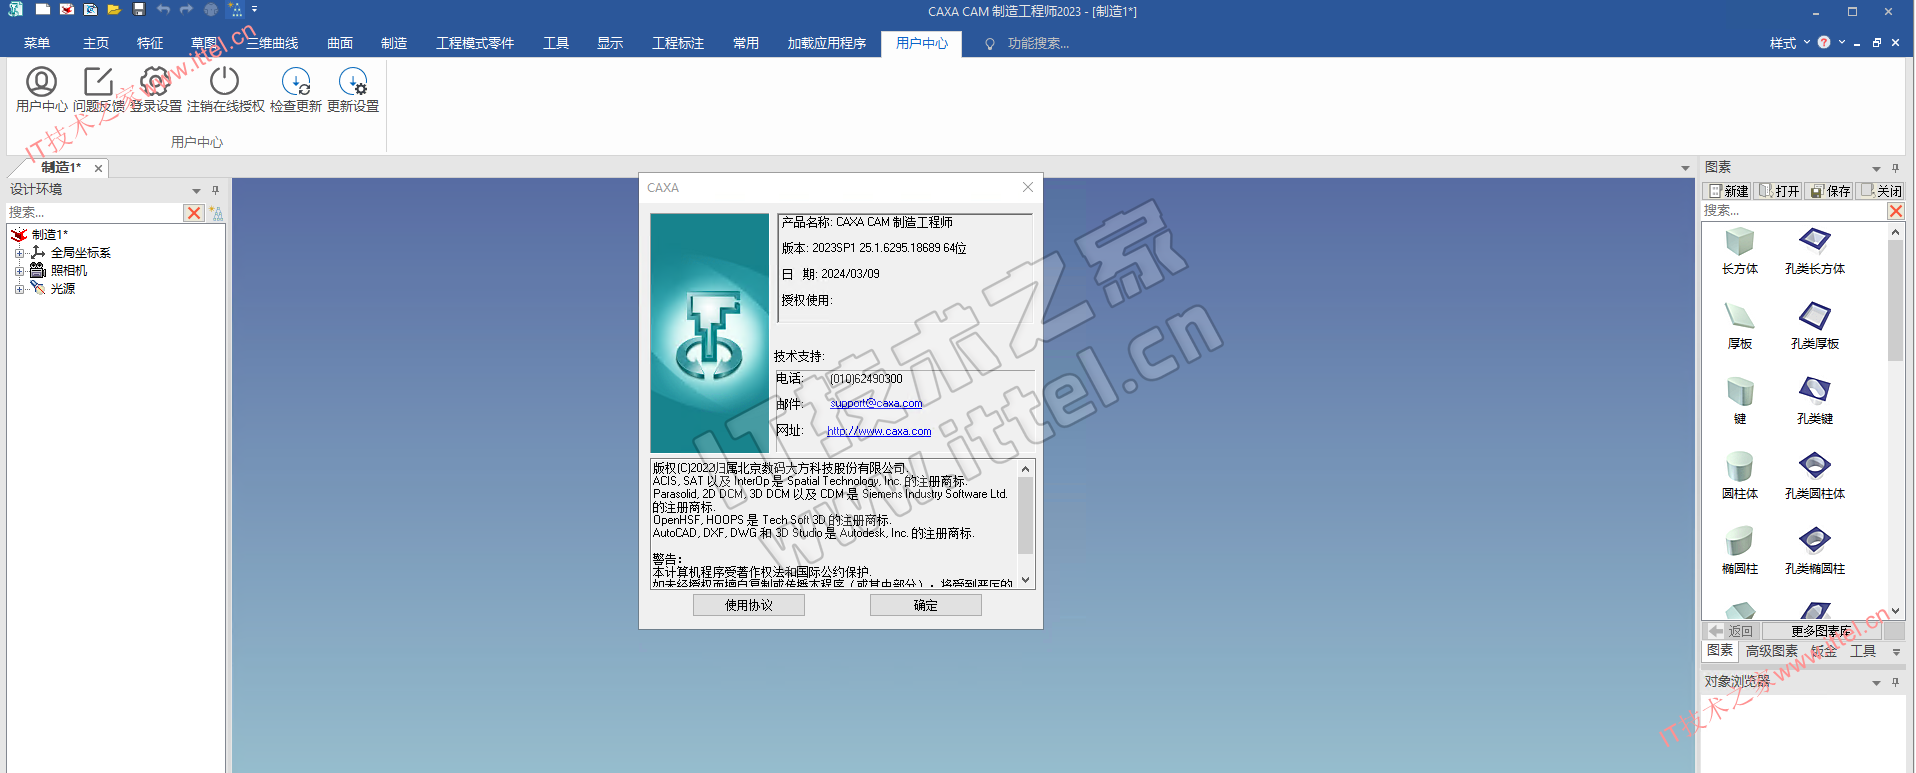Open the 设计环境 panel options dropdown
Image resolution: width=1916 pixels, height=773 pixels.
[196, 190]
